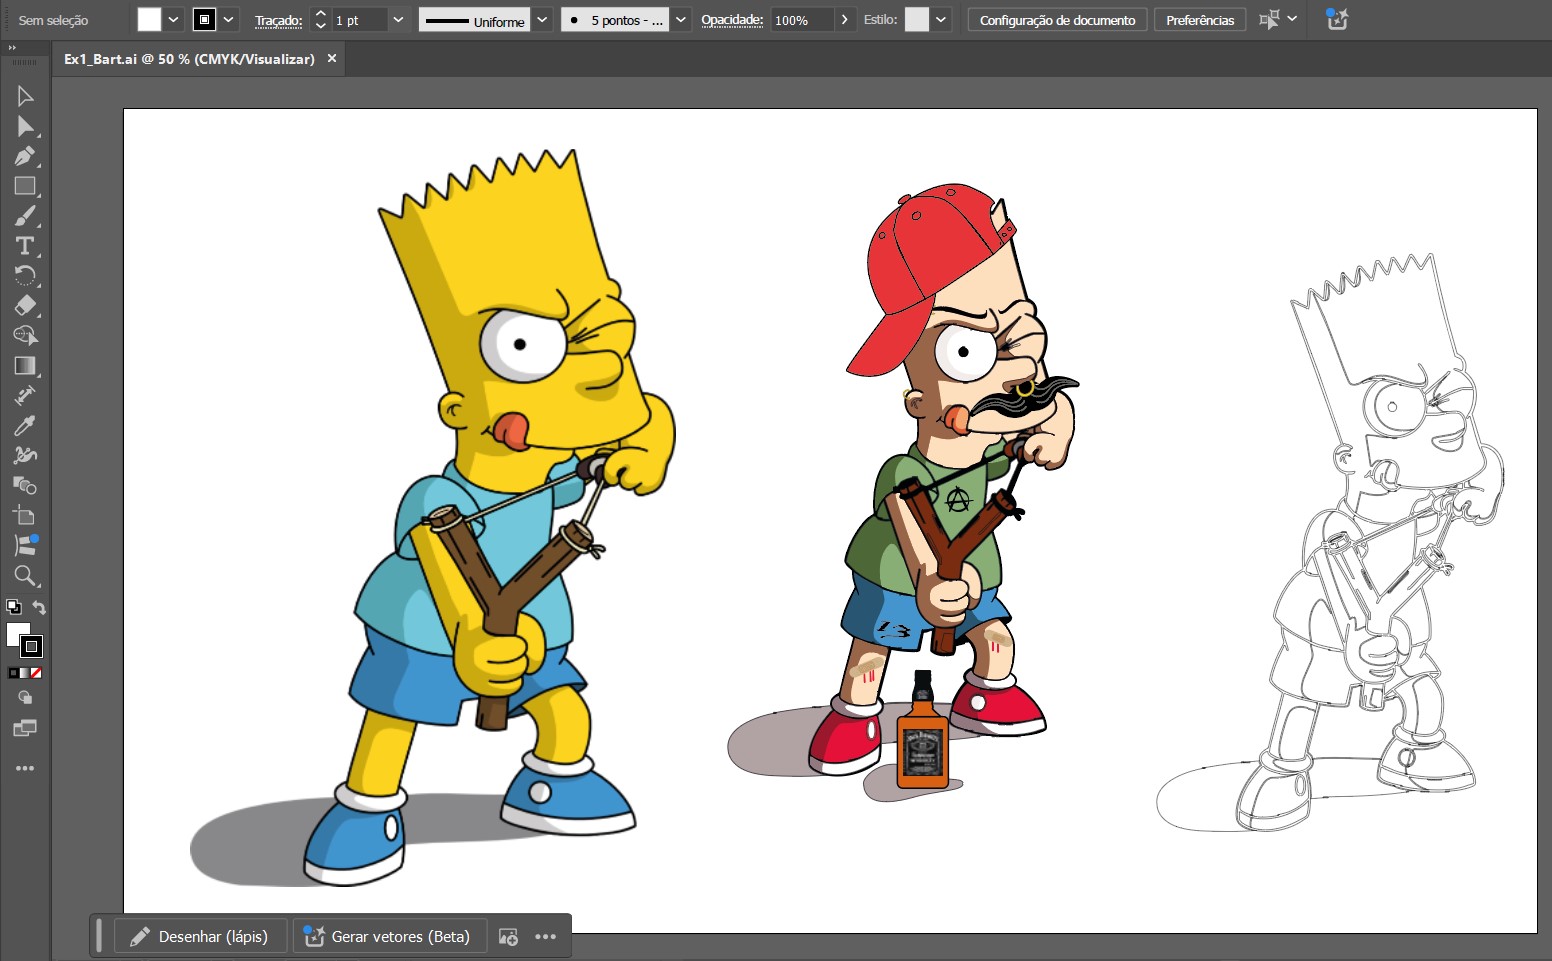Click Desenhar (lápis) button
The width and height of the screenshot is (1552, 961).
point(201,937)
